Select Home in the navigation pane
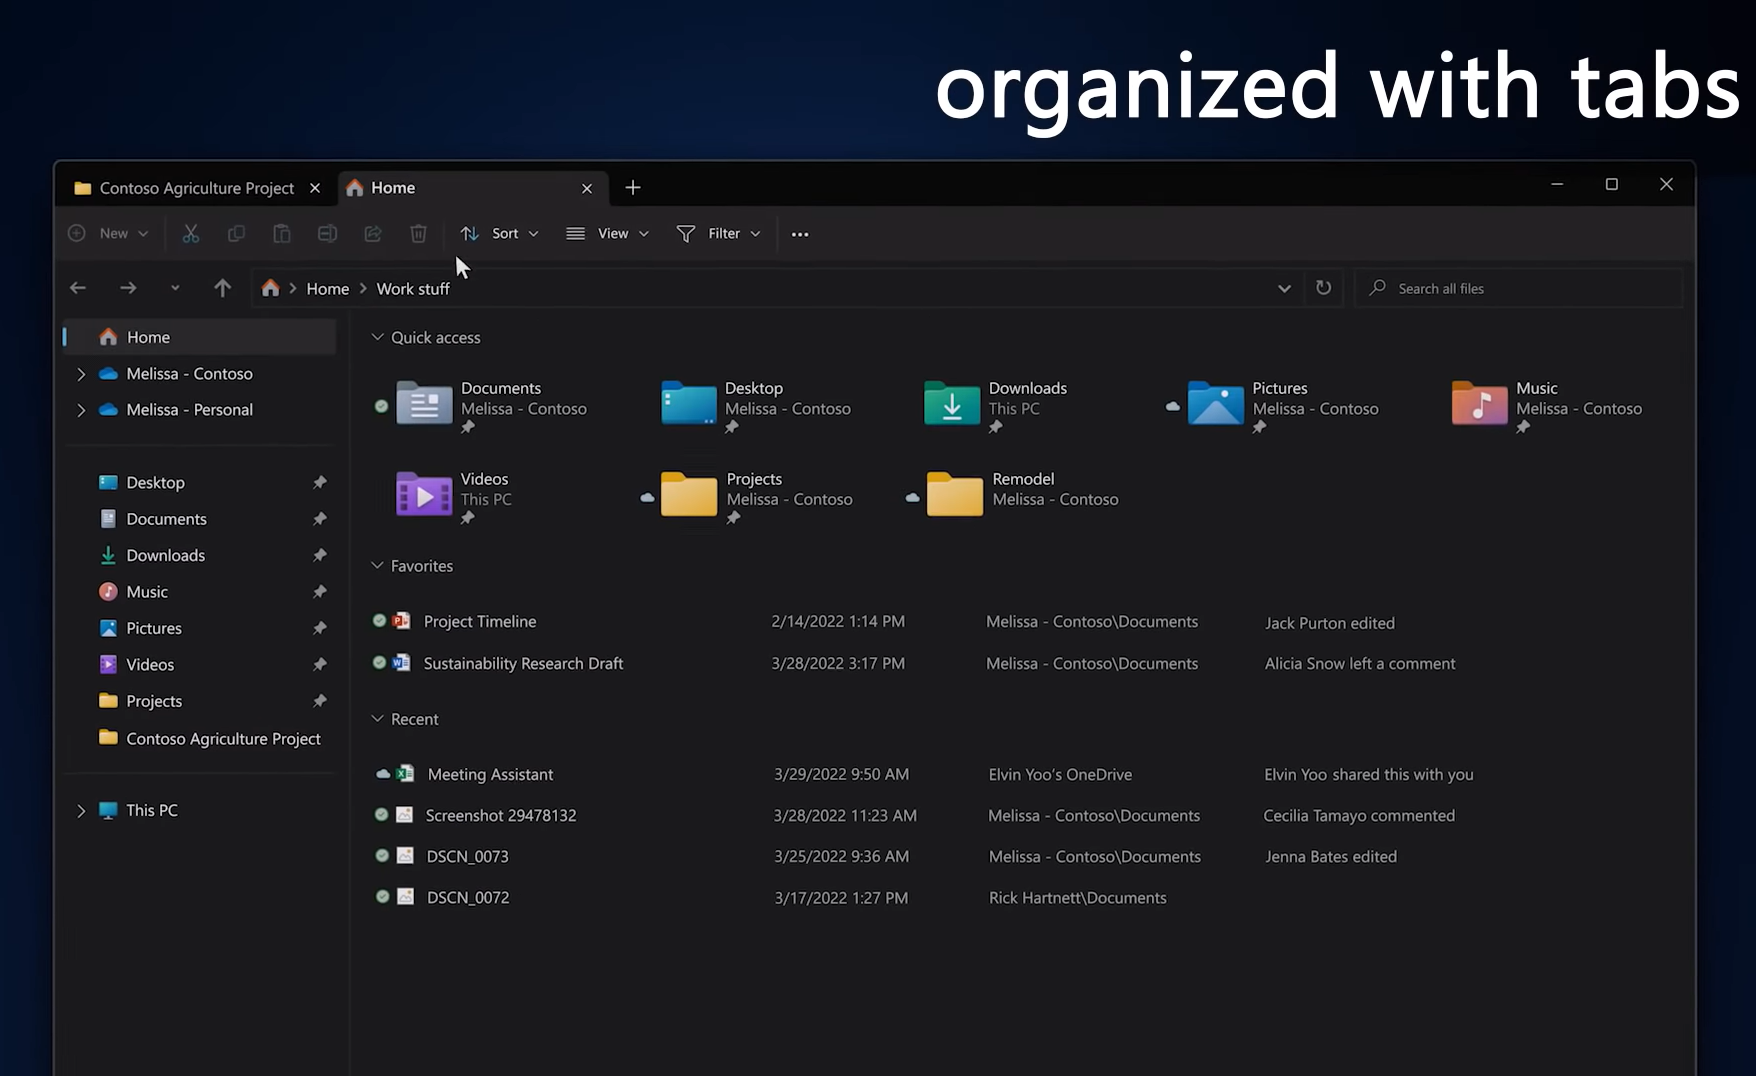This screenshot has width=1756, height=1076. (199, 338)
